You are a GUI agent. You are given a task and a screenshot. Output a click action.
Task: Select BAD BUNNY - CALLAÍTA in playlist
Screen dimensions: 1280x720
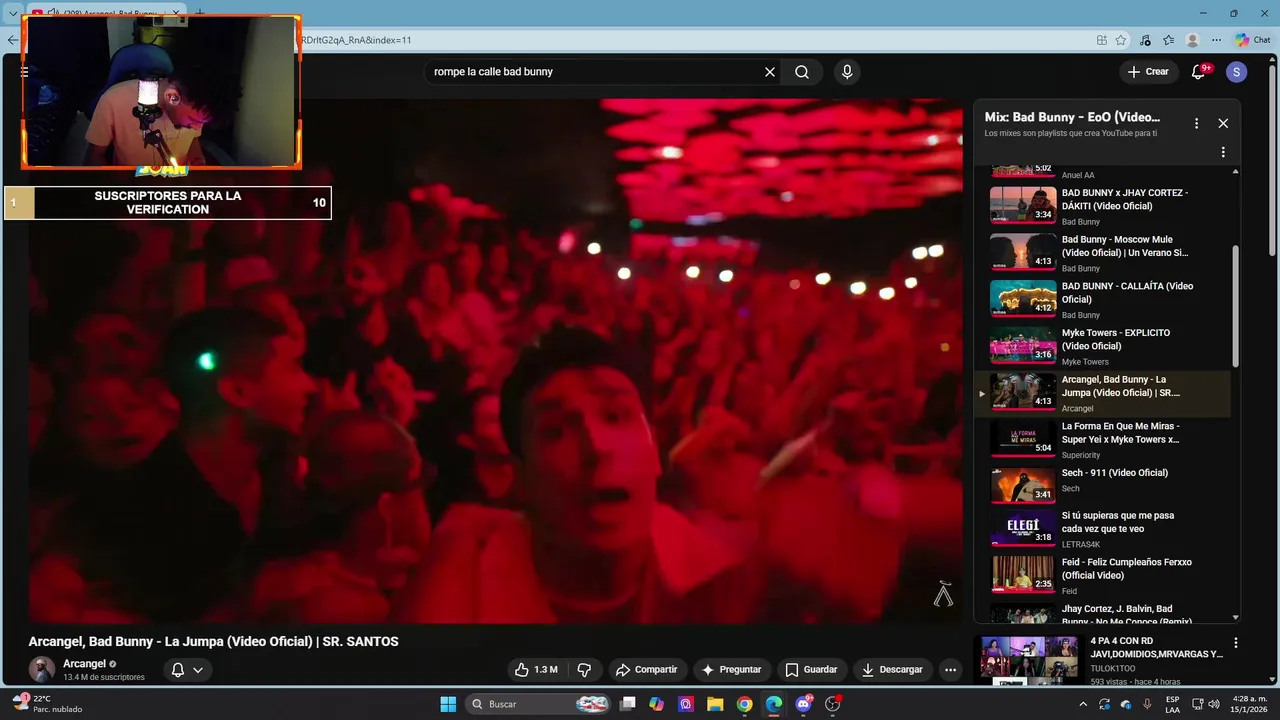pyautogui.click(x=1104, y=300)
